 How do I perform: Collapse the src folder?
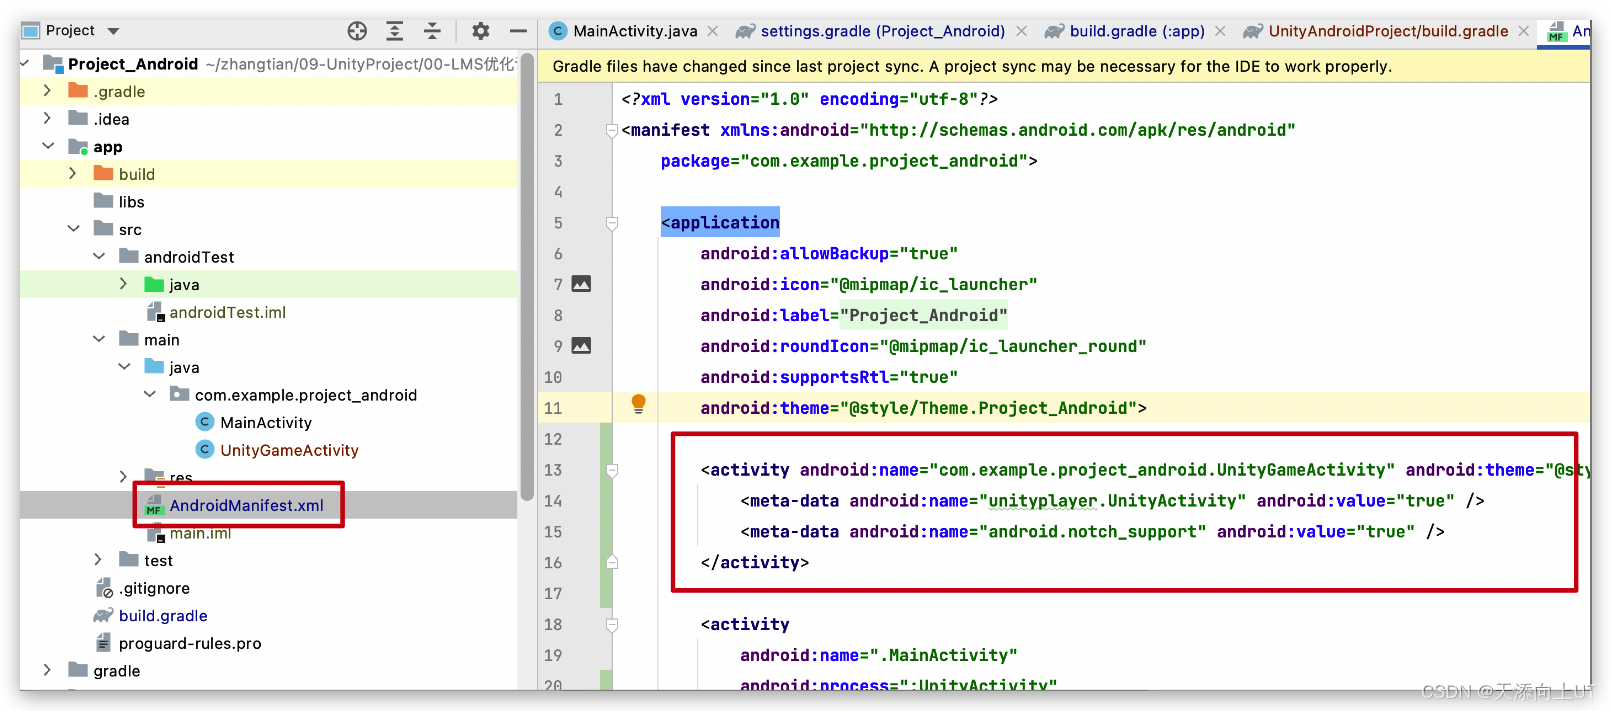[x=72, y=229]
